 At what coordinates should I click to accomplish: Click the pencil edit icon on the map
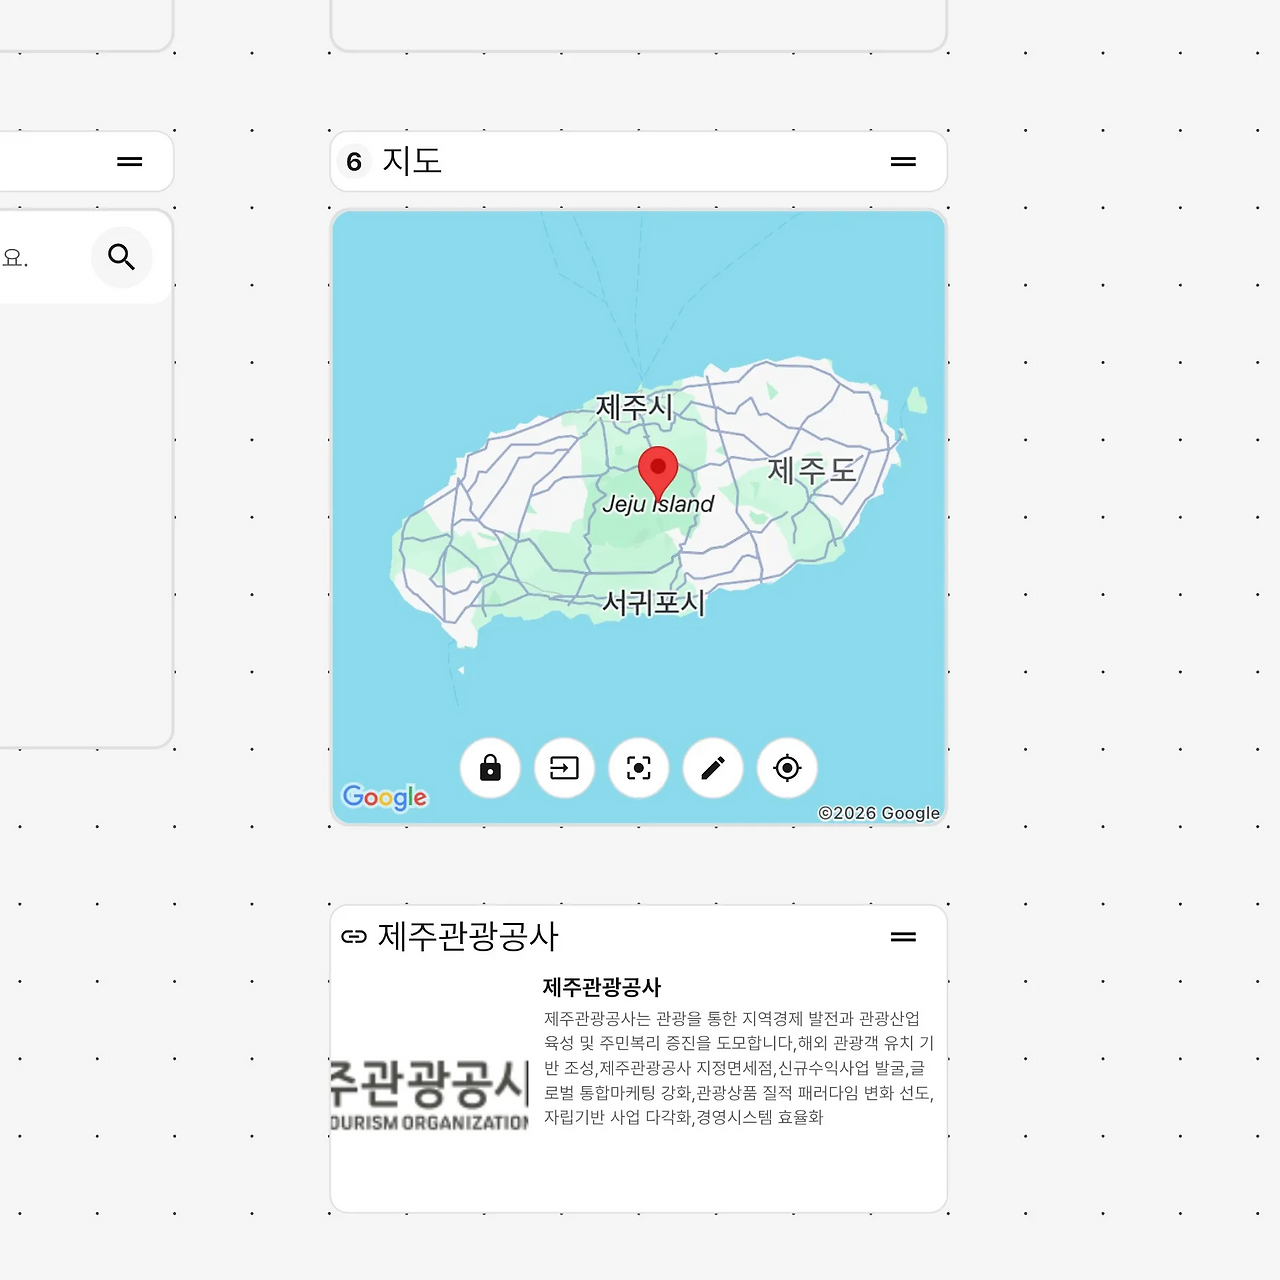point(713,768)
